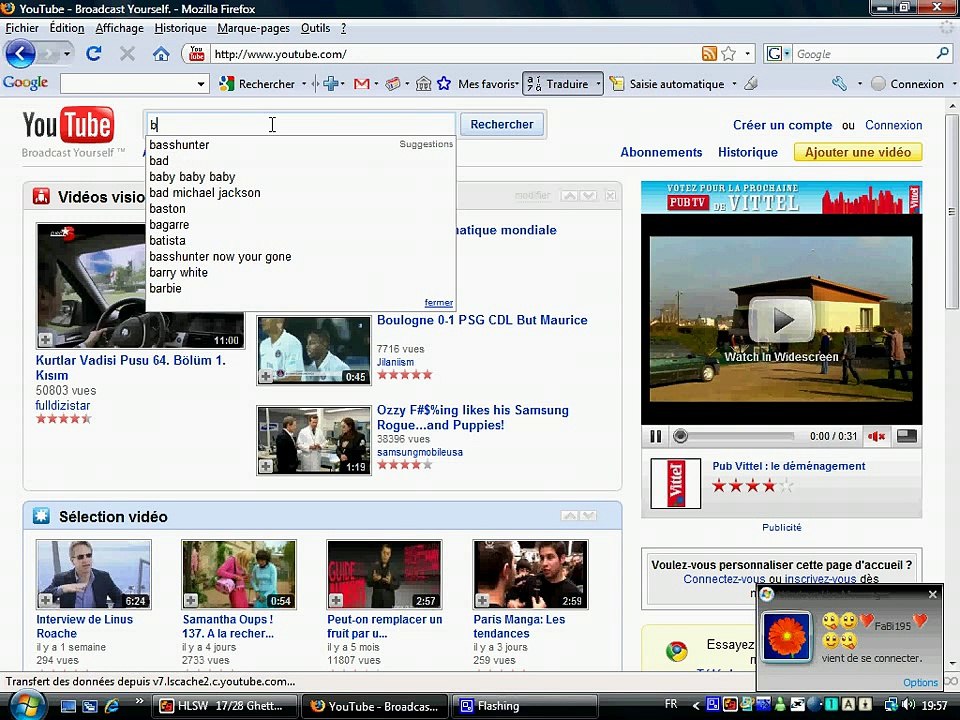Click the Firefox address bar URL

click(281, 54)
